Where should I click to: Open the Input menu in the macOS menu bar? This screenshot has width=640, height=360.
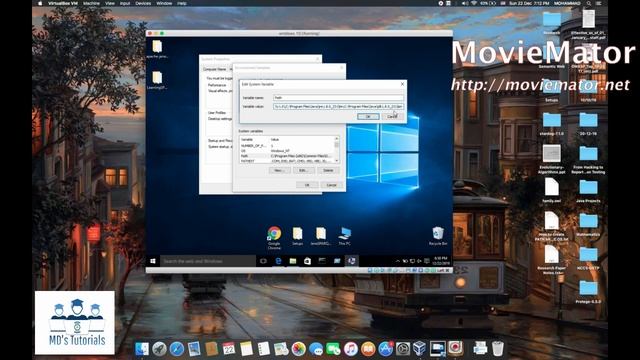point(125,3)
